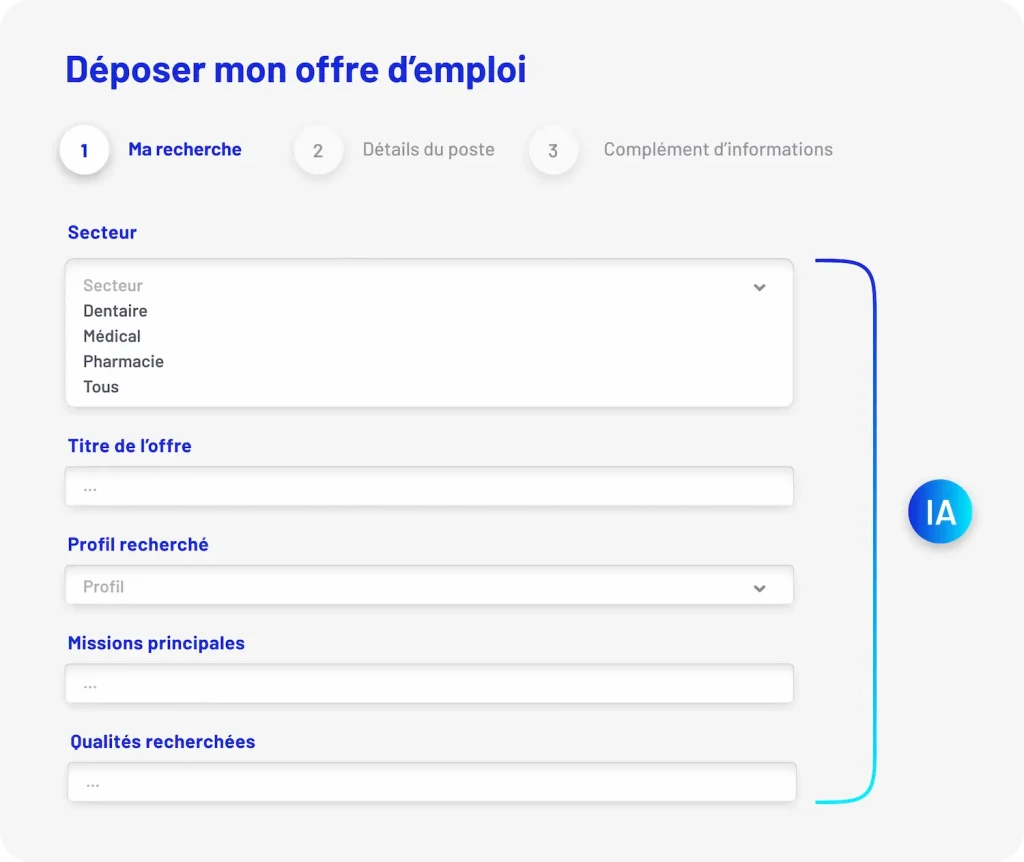Open the Profil recherché combo box
This screenshot has width=1024, height=862.
[x=429, y=585]
